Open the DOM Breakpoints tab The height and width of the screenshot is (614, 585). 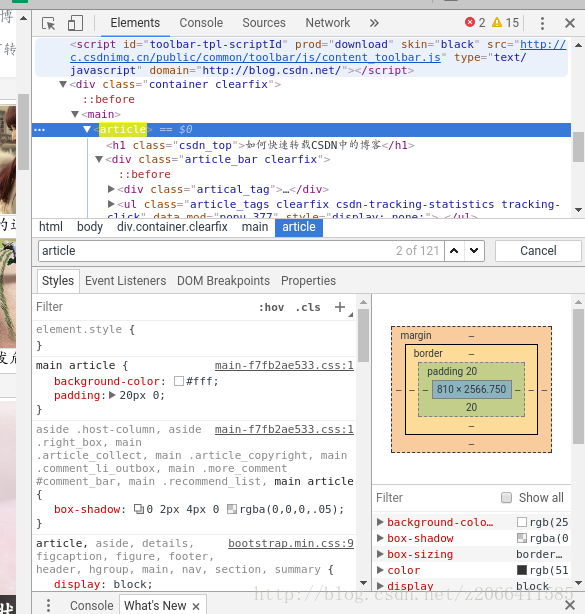point(223,281)
